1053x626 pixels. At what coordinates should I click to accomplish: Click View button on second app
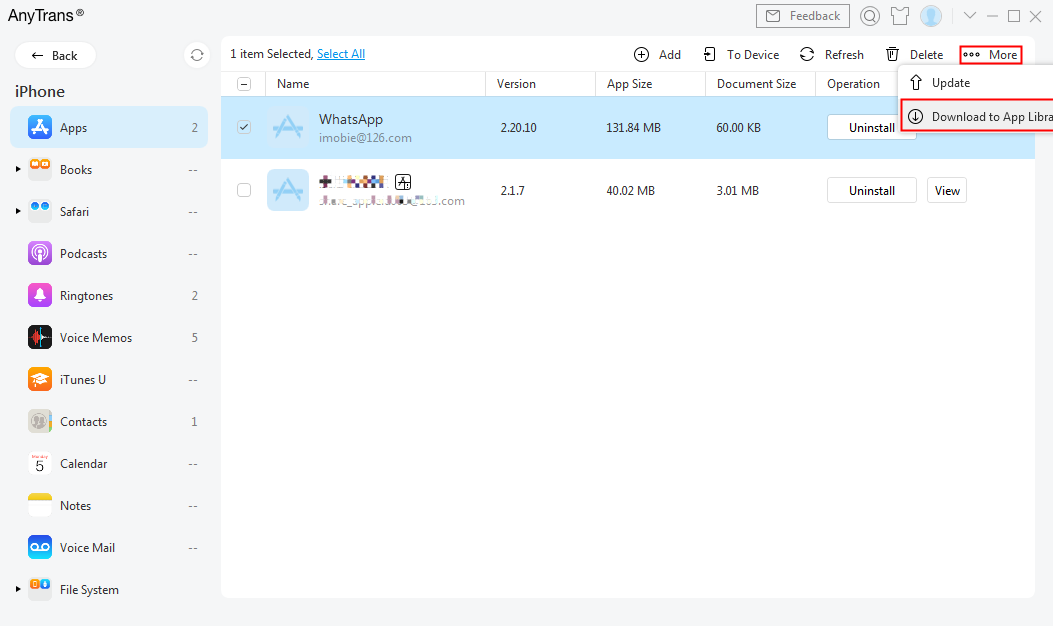coord(947,190)
